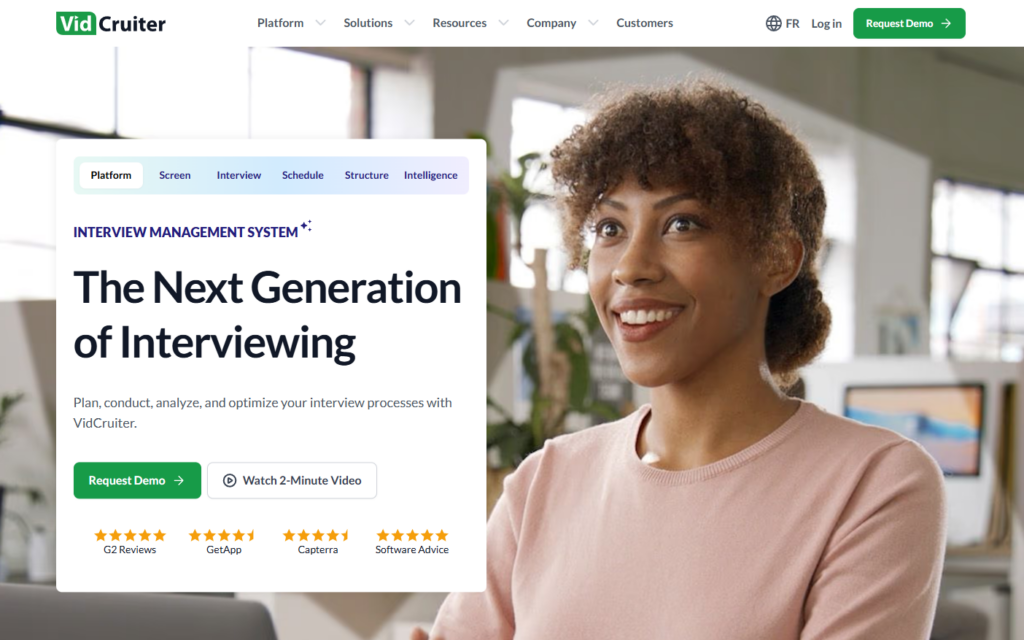The height and width of the screenshot is (640, 1024).
Task: Switch to the Screen tab
Action: tap(175, 175)
